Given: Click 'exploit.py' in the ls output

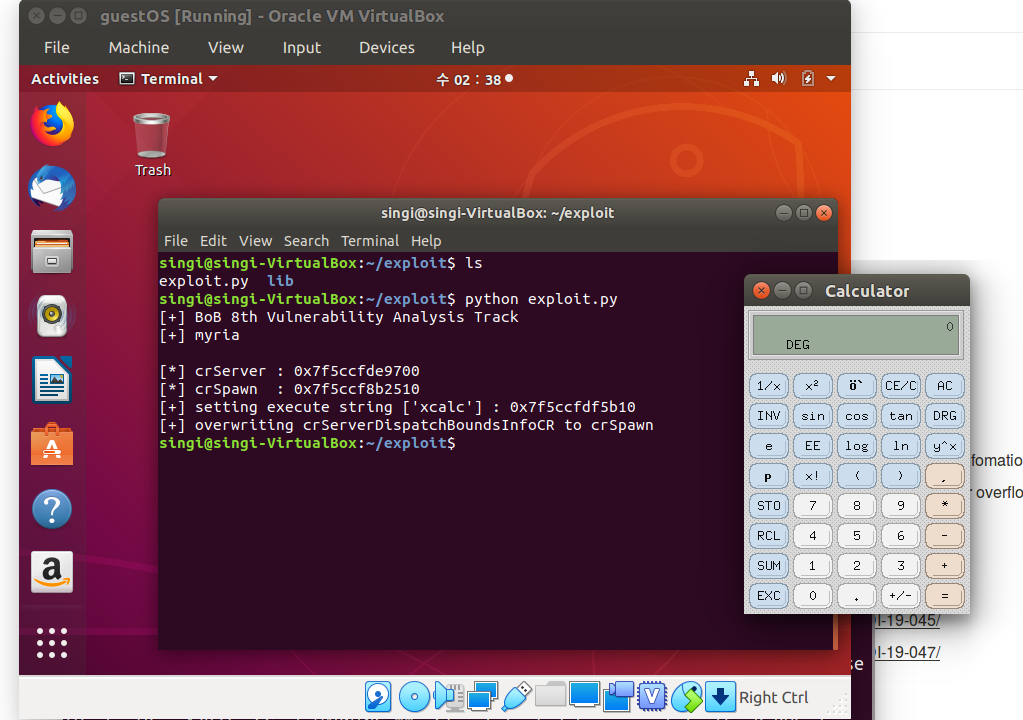Looking at the screenshot, I should click(204, 281).
